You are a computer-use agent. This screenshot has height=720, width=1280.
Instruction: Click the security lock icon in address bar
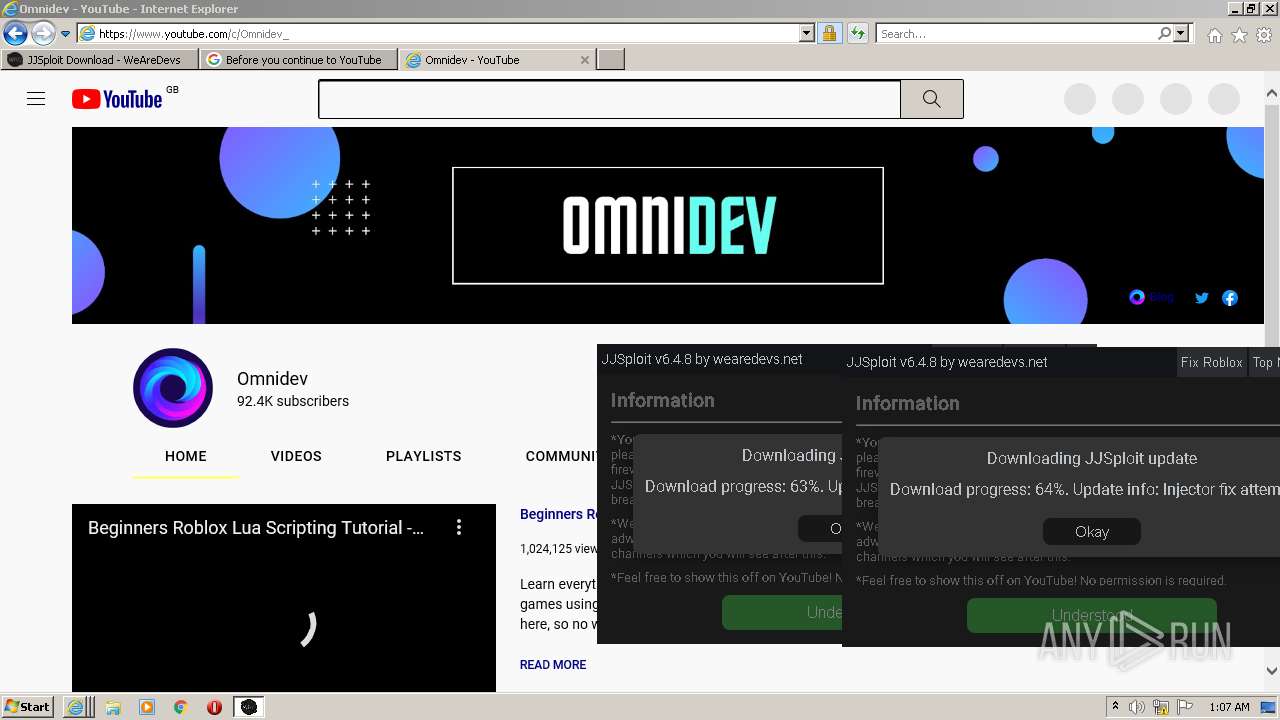(829, 33)
